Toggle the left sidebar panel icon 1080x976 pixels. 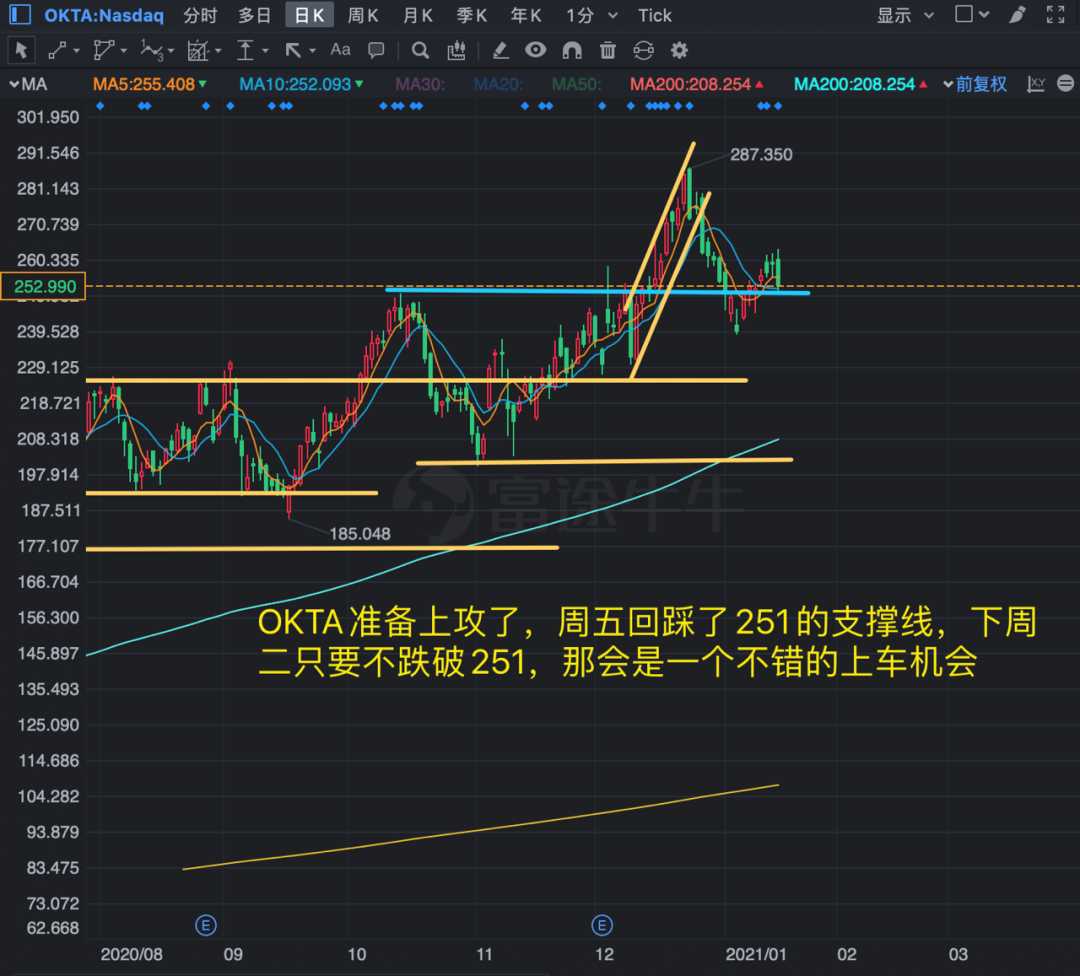20,14
